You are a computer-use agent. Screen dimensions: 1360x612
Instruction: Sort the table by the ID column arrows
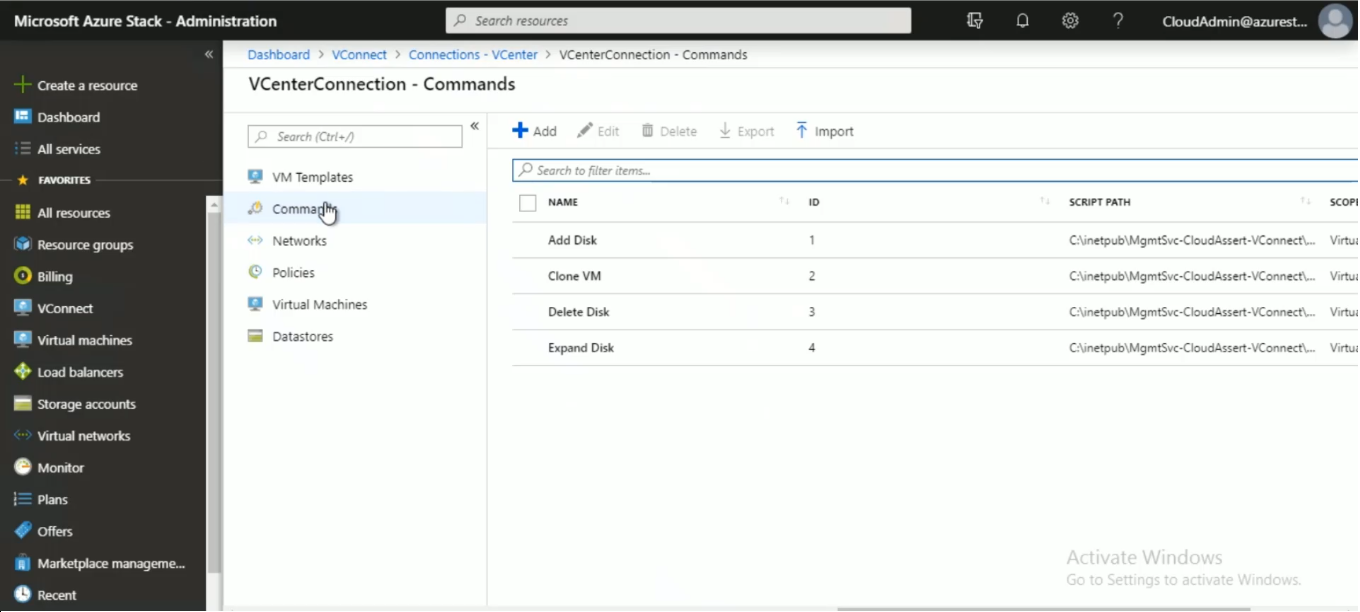click(1045, 202)
